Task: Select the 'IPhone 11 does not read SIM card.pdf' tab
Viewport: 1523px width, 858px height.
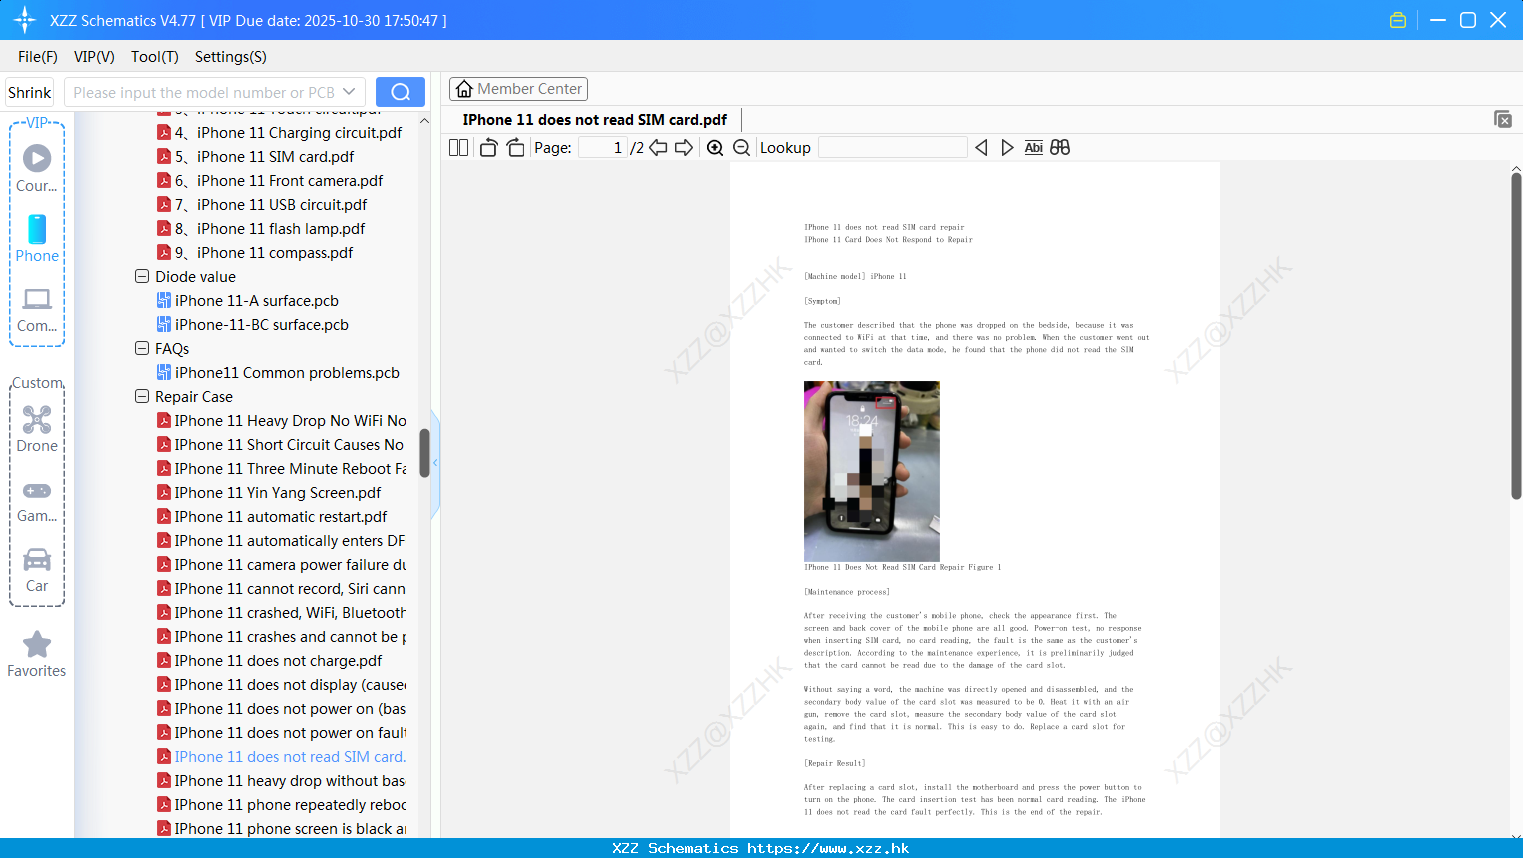Action: pos(594,120)
